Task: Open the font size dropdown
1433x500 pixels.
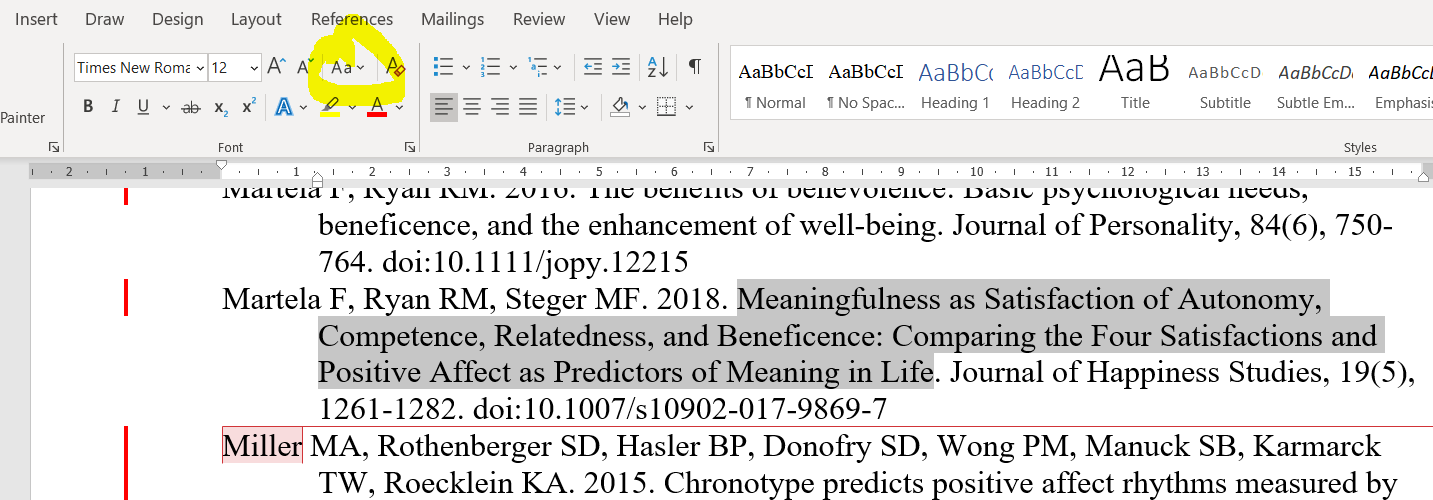Action: 254,68
